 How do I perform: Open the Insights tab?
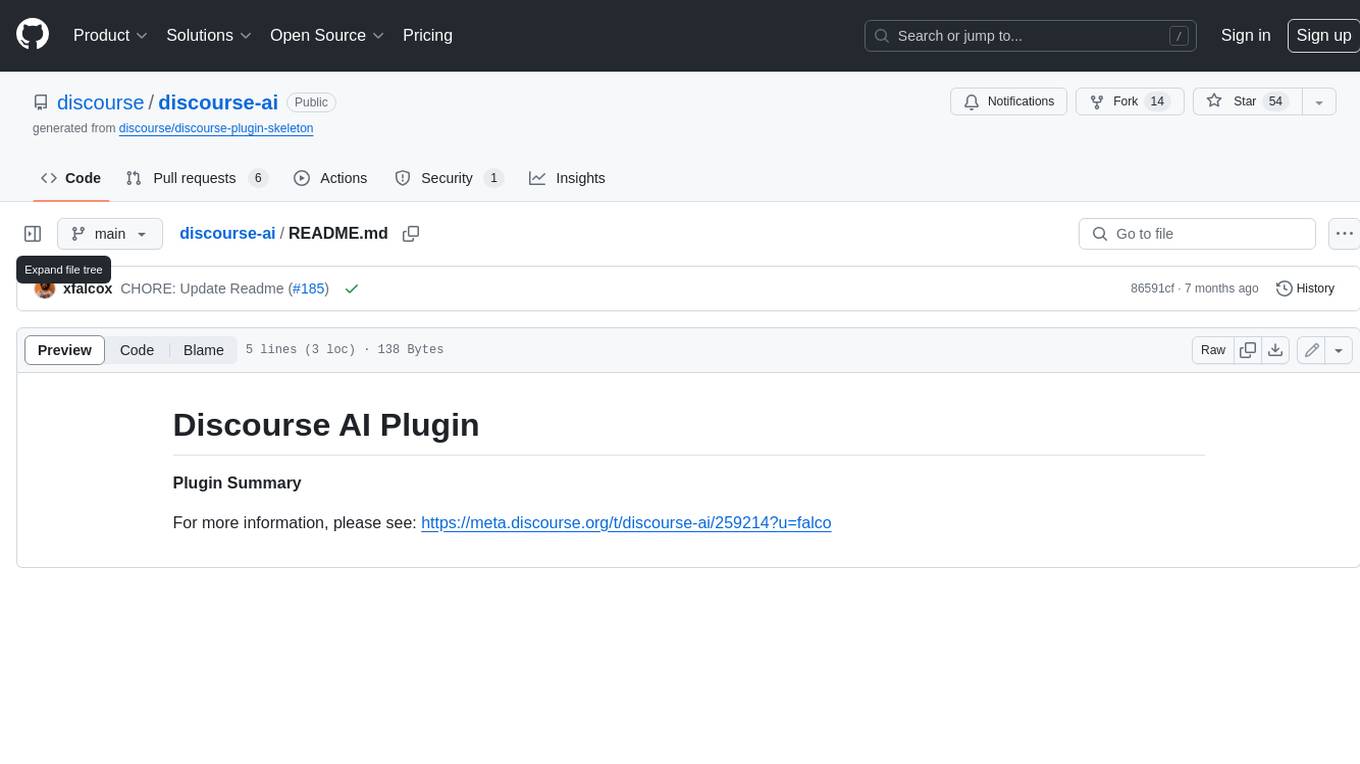pos(567,178)
